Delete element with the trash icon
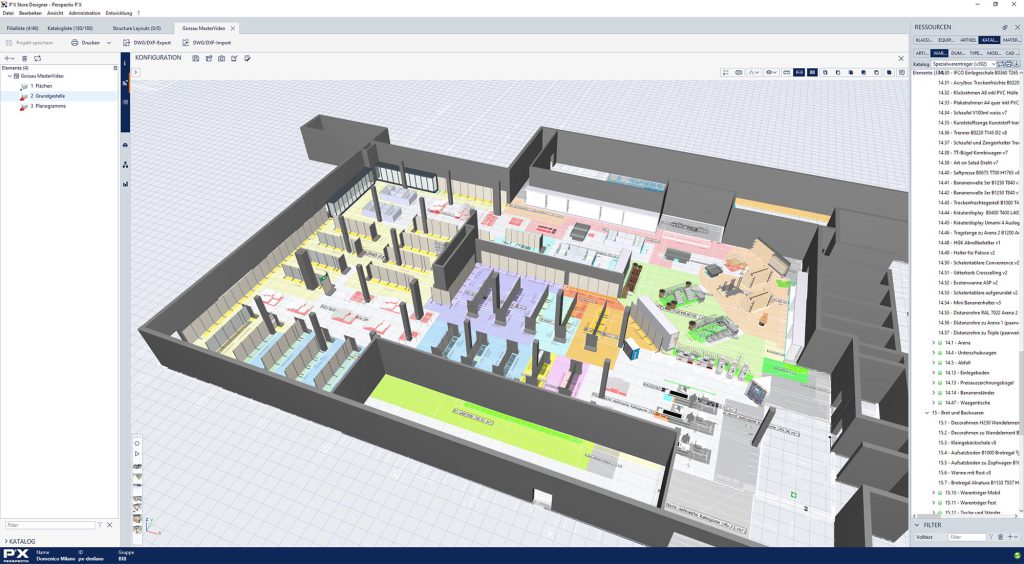Viewport: 1024px width, 564px height. (25, 58)
